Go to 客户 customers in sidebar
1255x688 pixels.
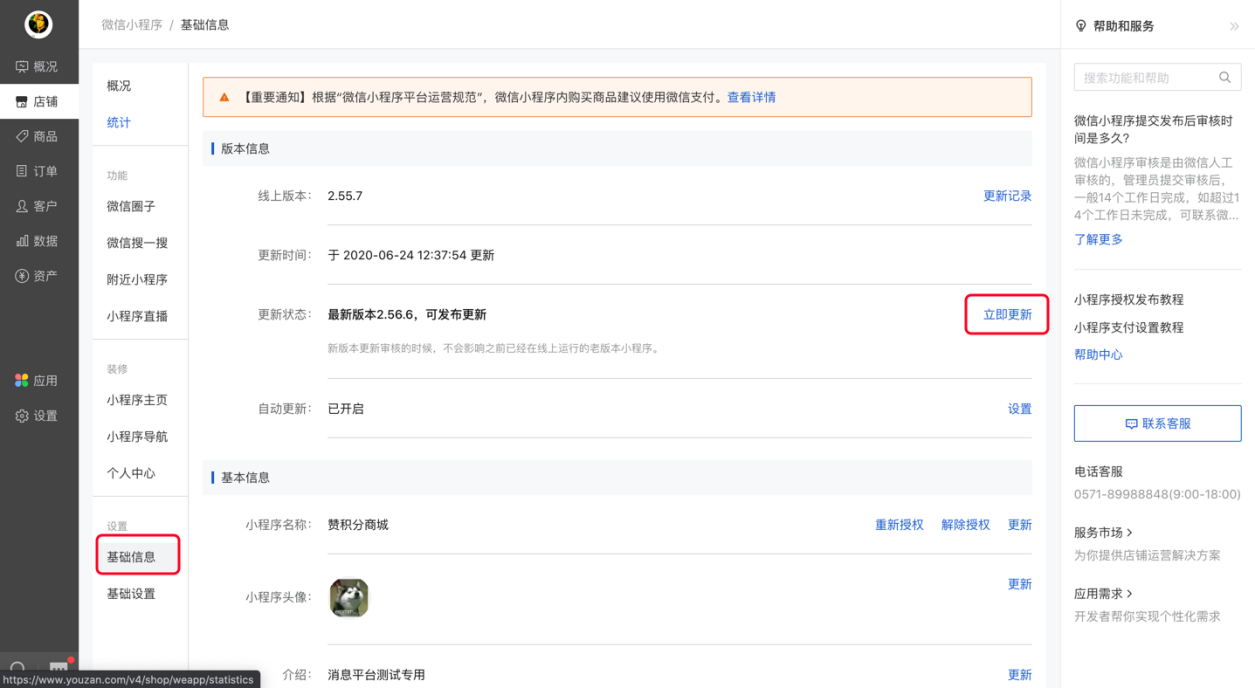tap(38, 206)
